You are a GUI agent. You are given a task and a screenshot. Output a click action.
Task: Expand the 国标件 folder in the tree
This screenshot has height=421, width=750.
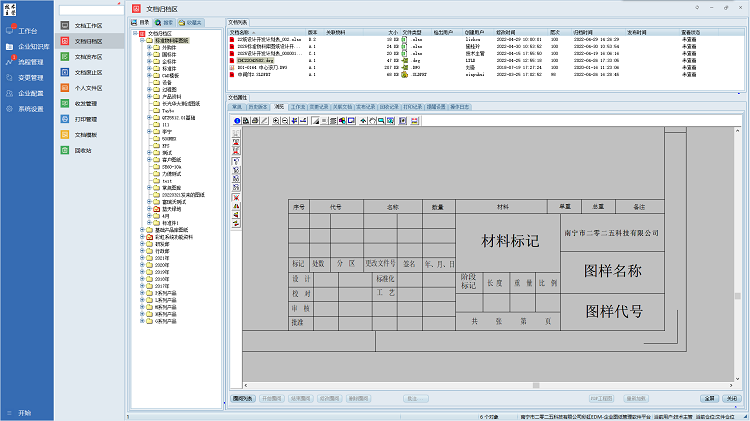149,55
